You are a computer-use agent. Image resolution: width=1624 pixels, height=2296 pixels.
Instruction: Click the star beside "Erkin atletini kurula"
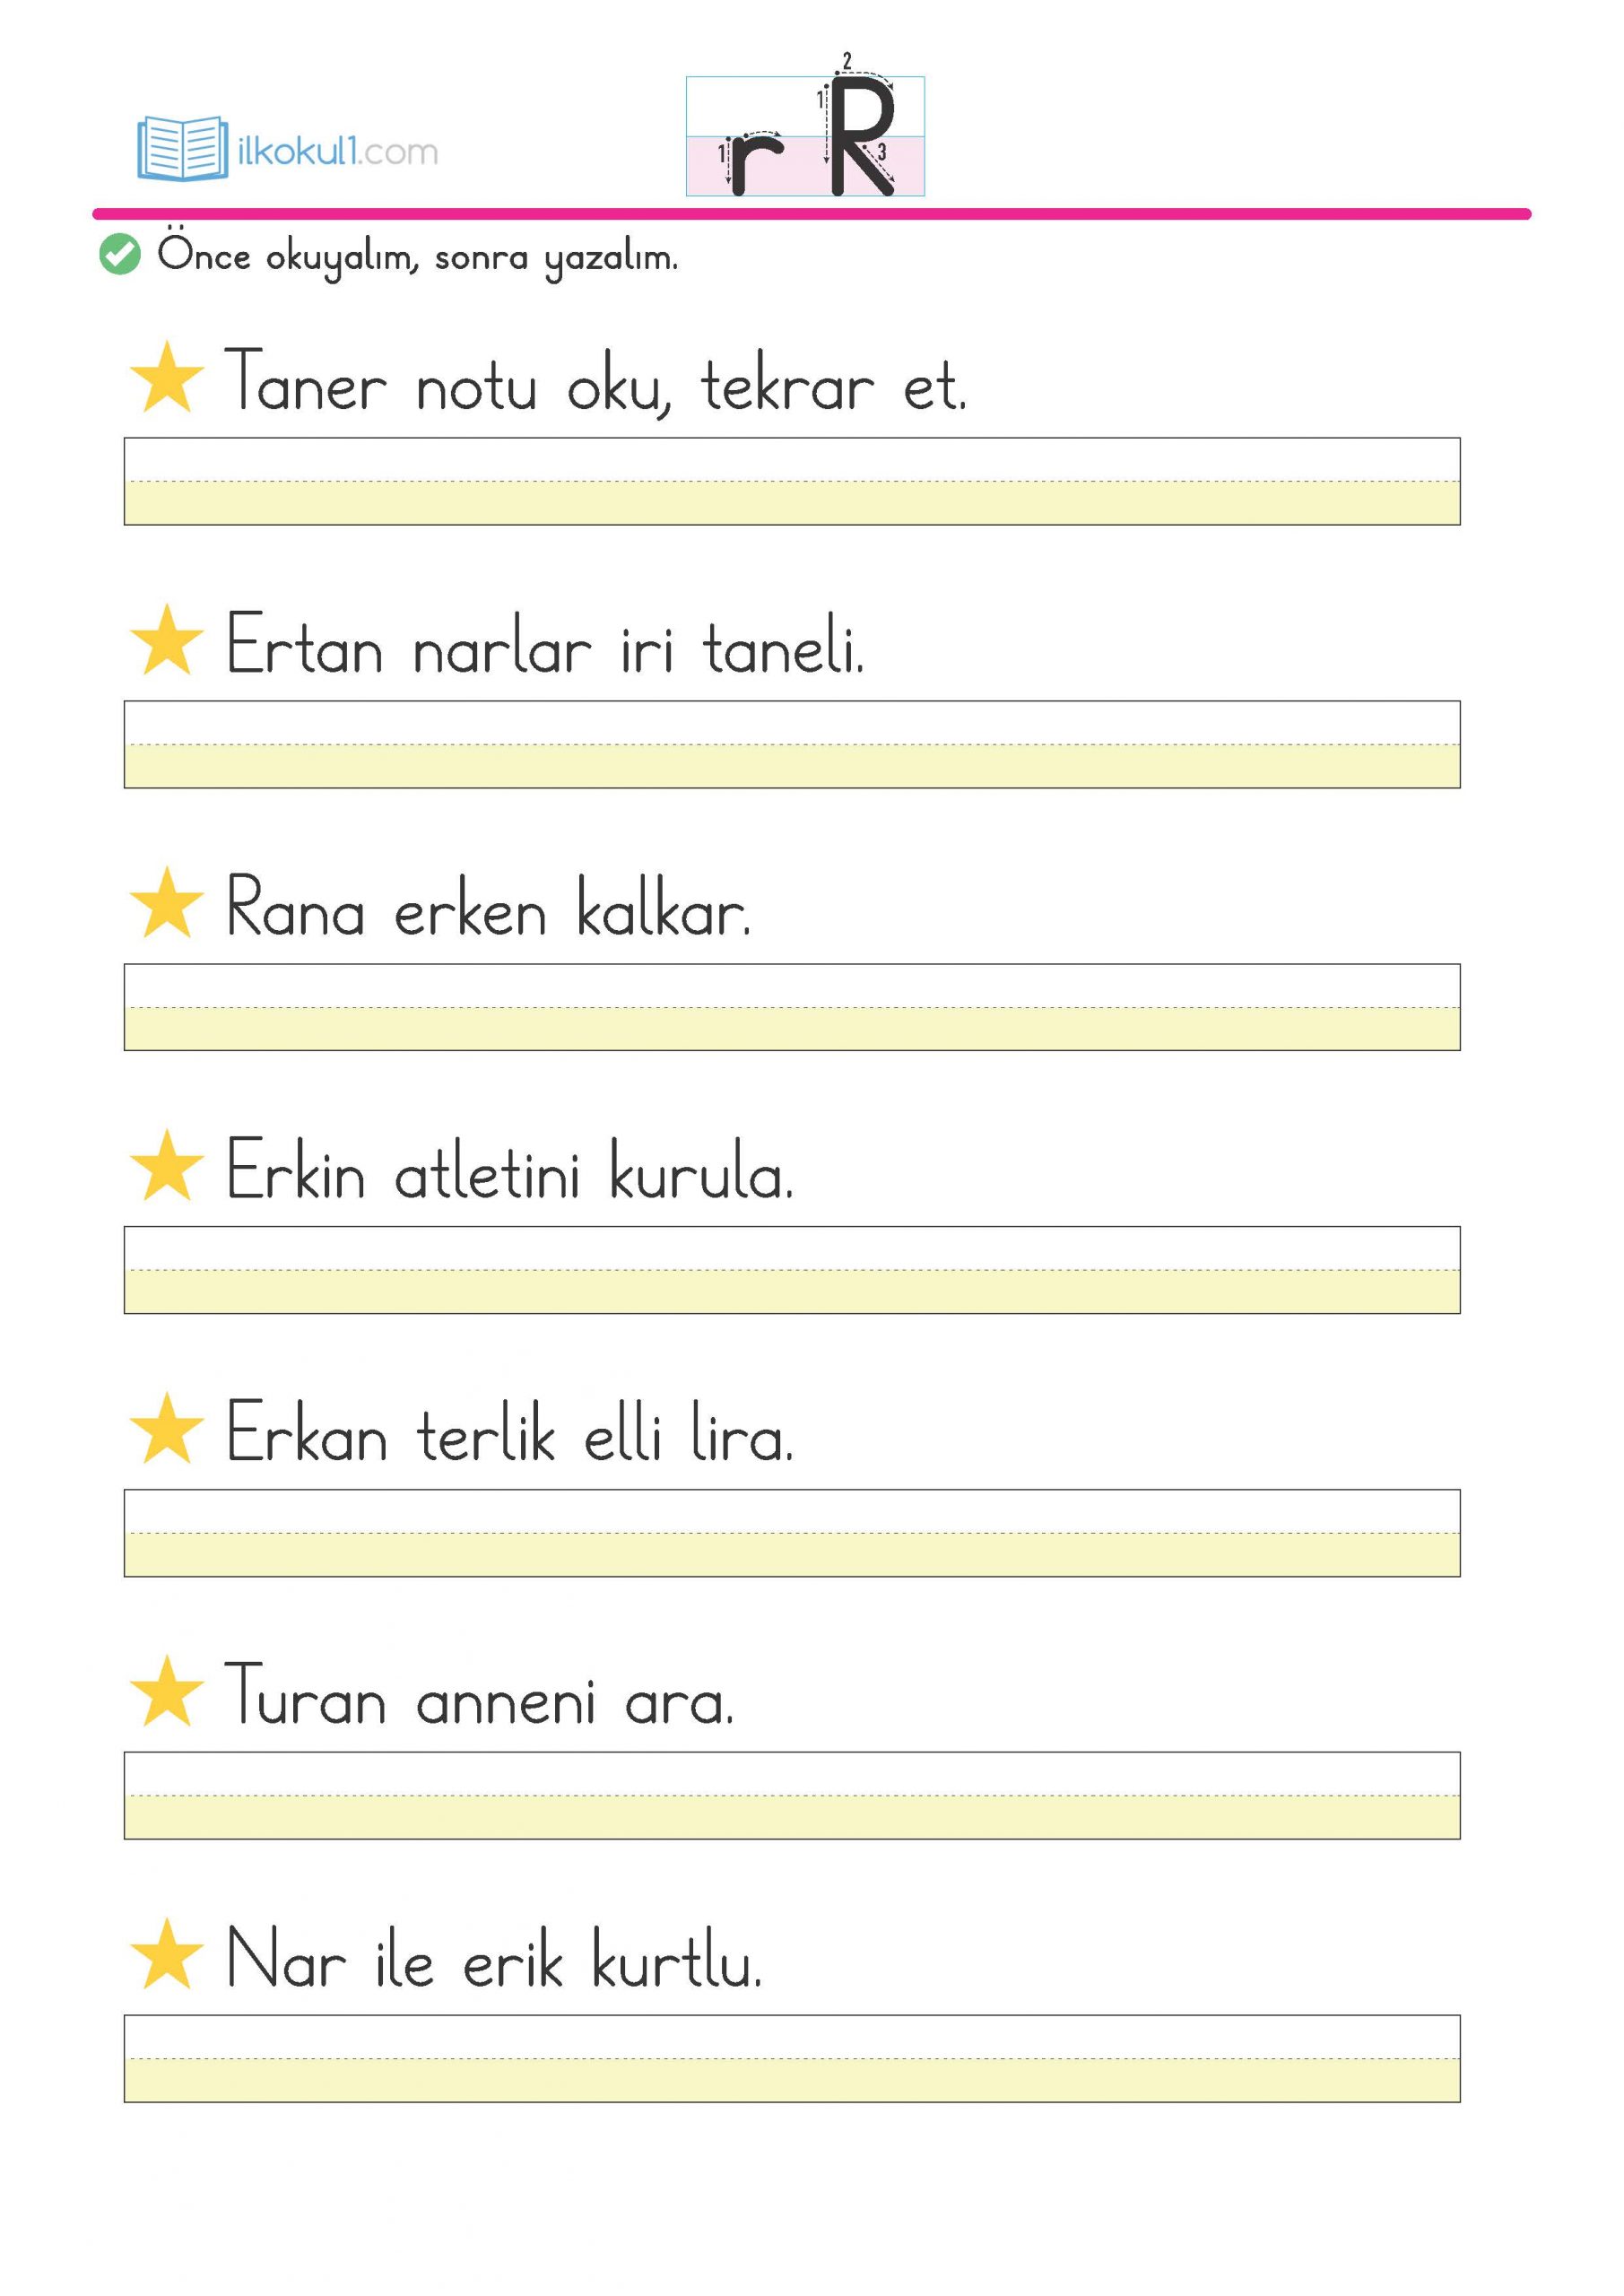point(166,1167)
